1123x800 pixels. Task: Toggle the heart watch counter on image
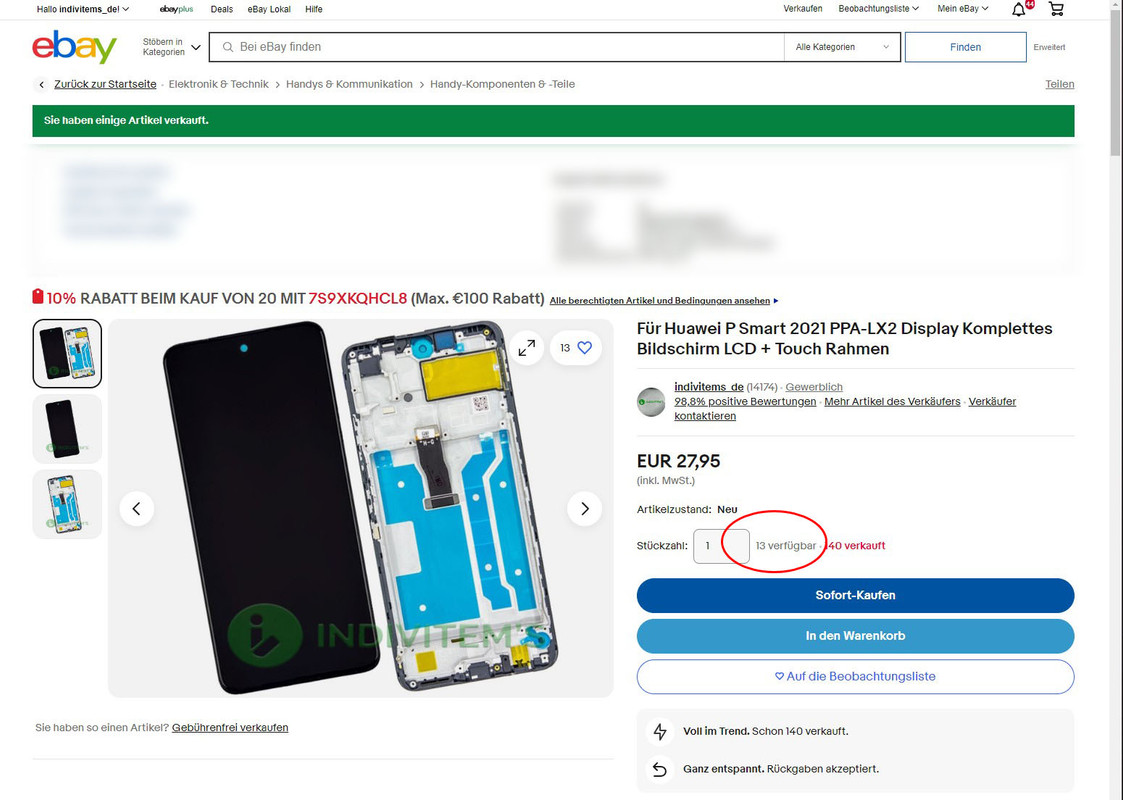click(576, 348)
